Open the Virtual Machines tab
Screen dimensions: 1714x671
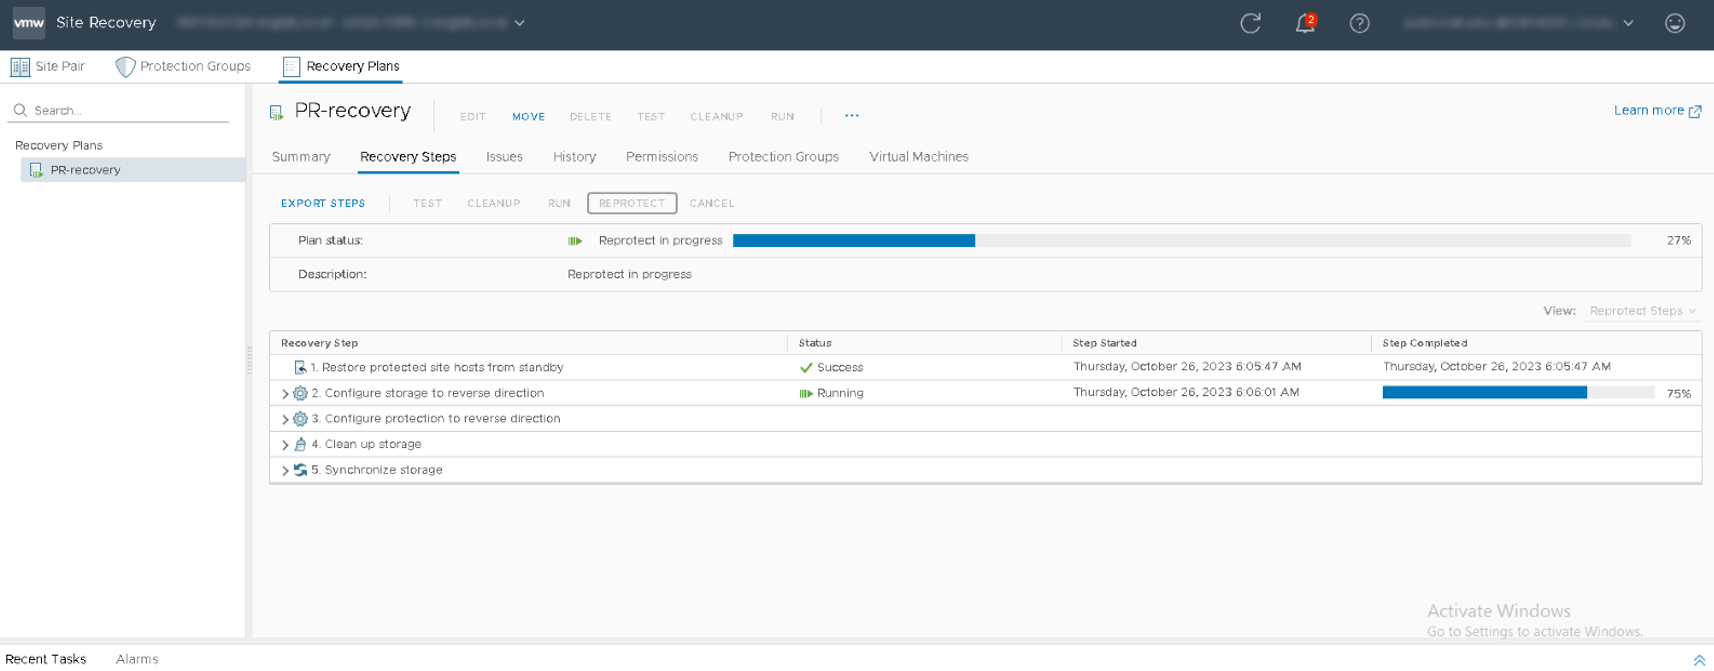(x=919, y=157)
